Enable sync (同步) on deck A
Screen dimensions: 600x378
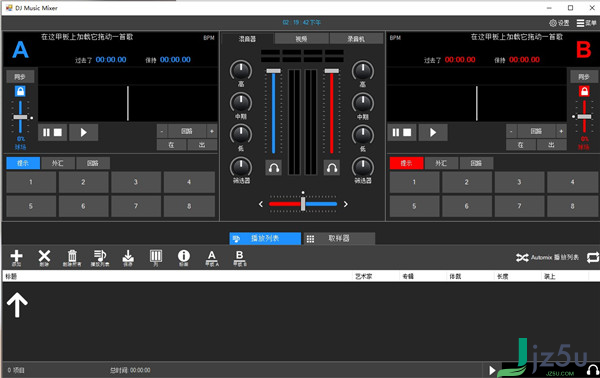coord(20,77)
